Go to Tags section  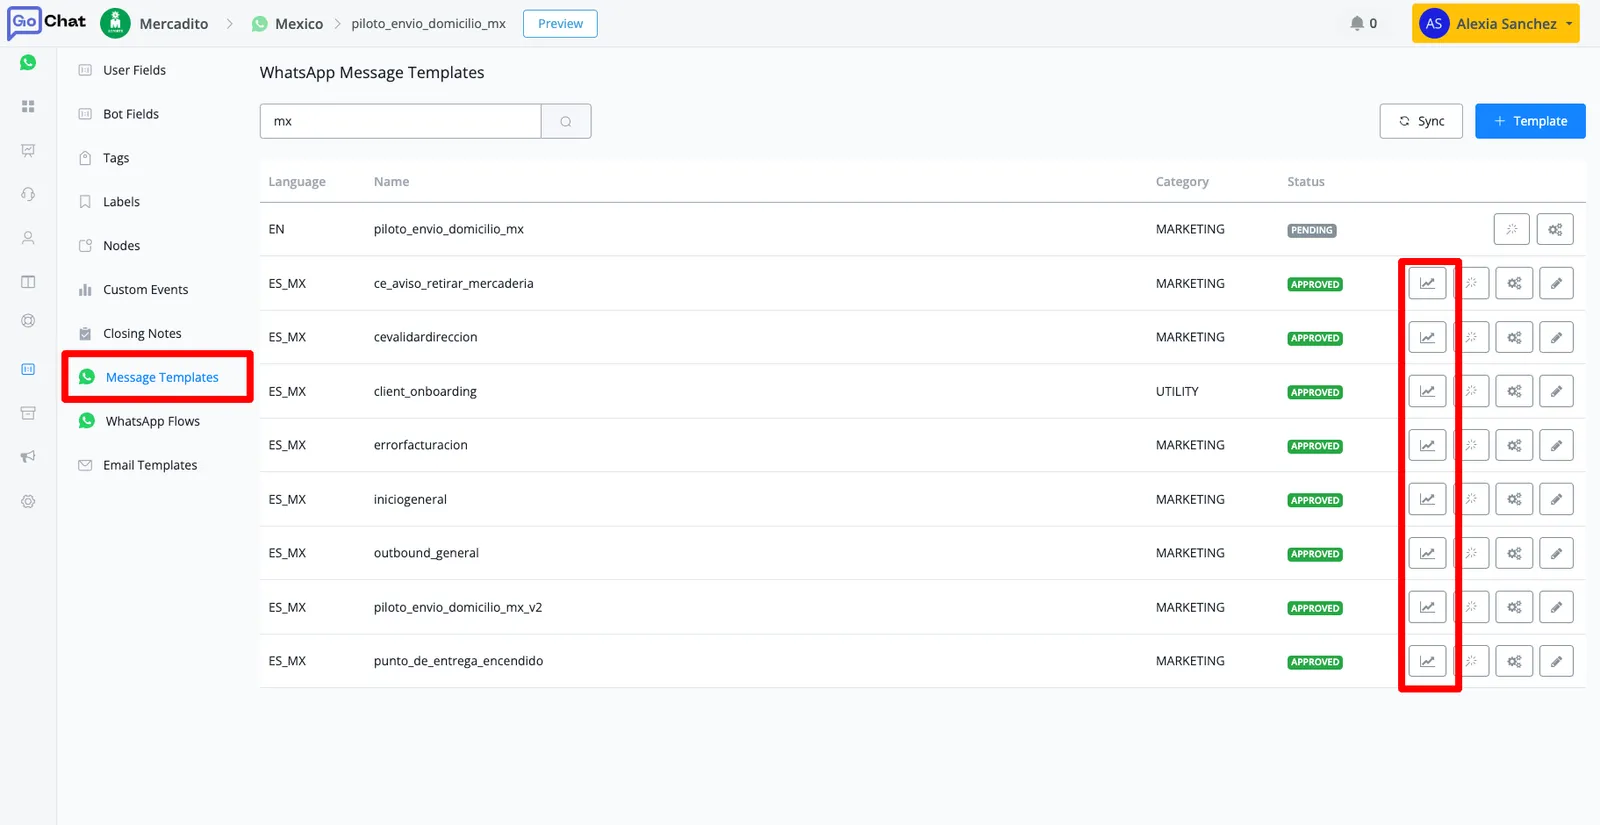(116, 158)
